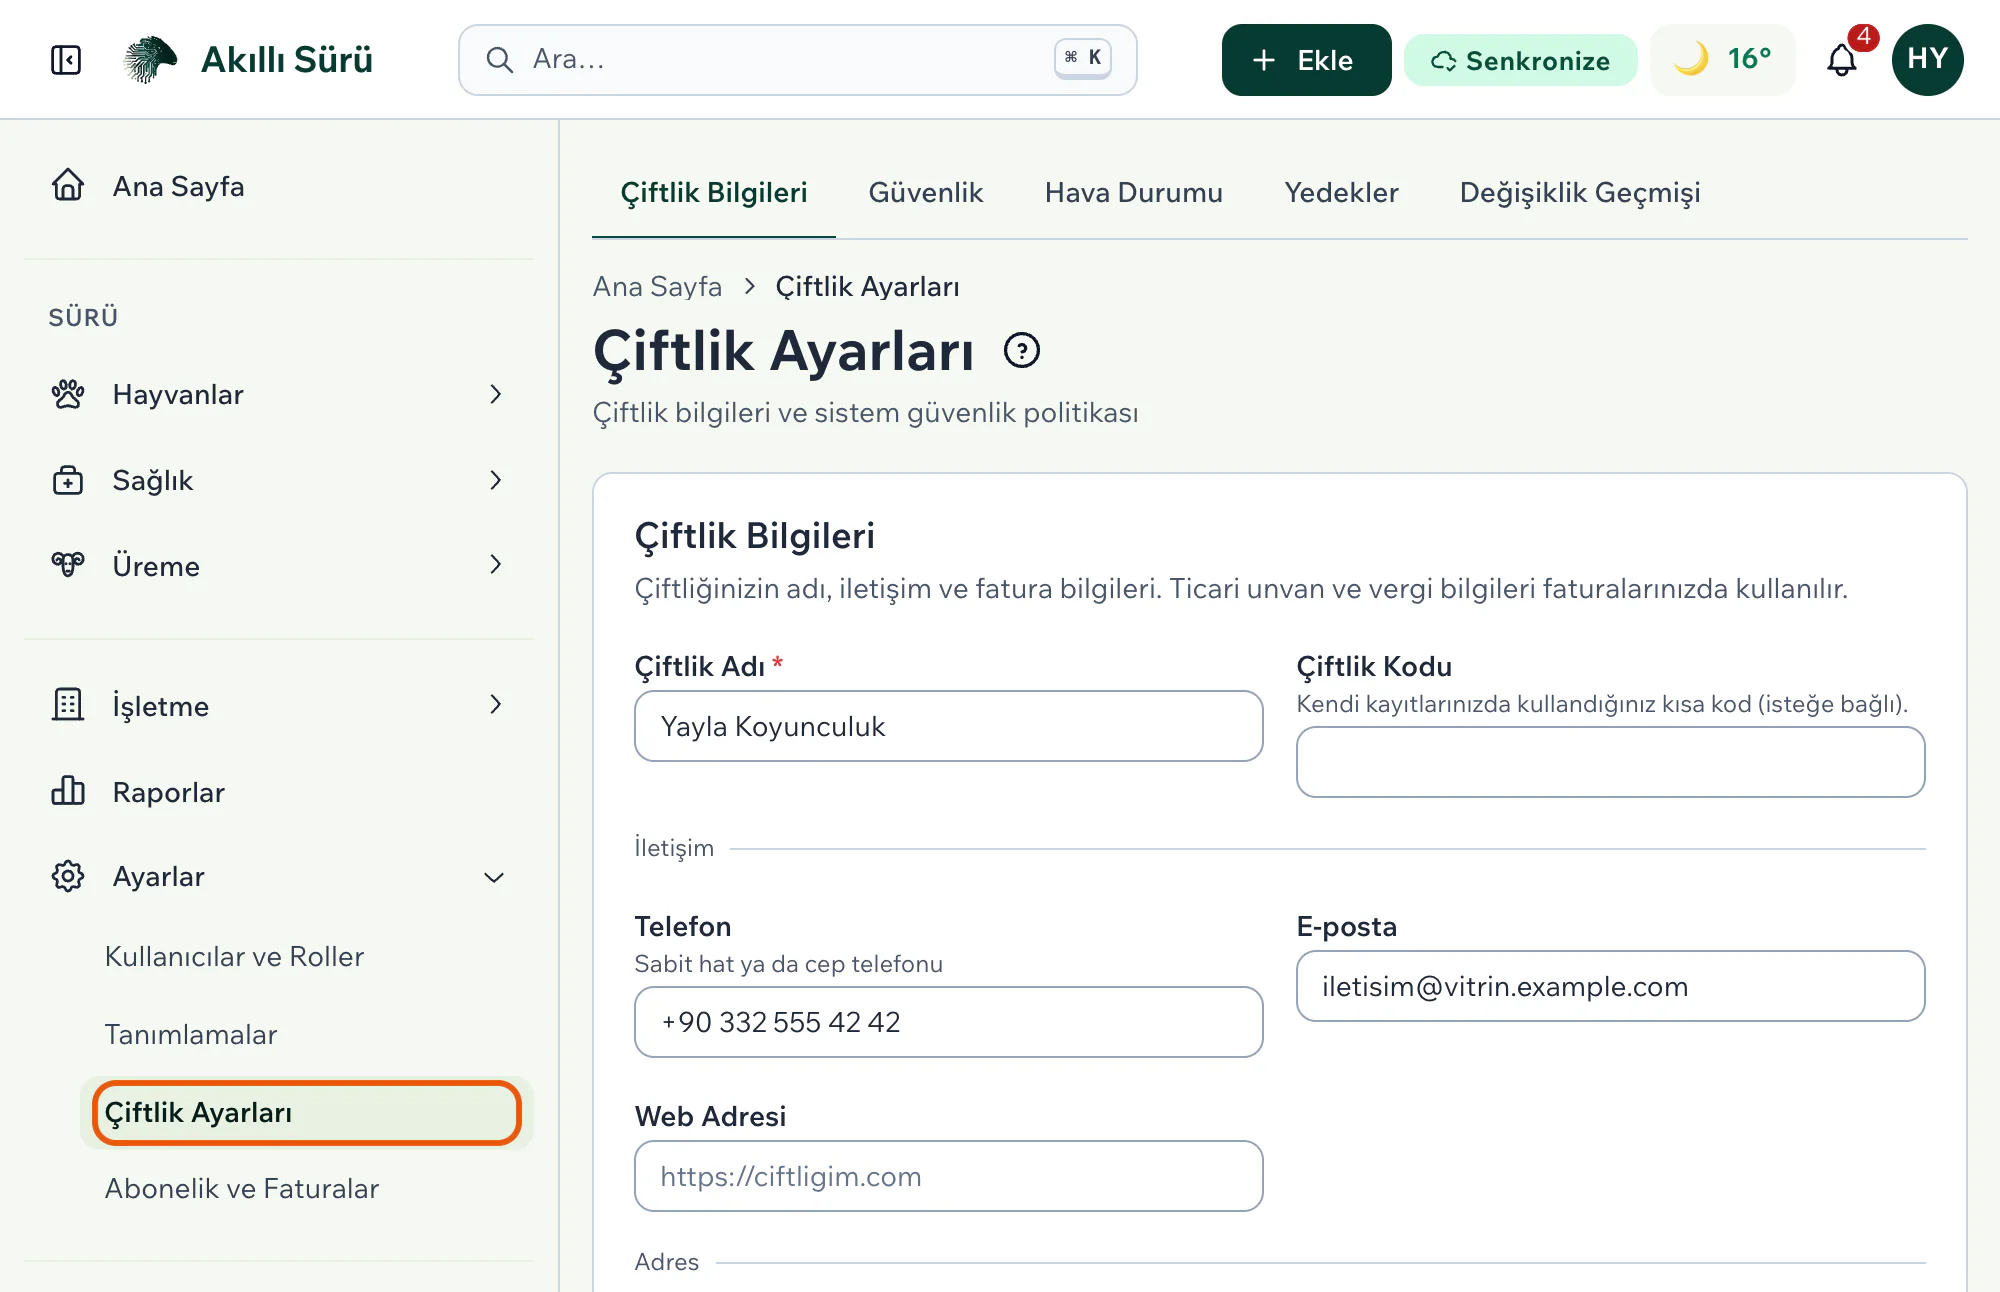The image size is (2000, 1292).
Task: Open the Değişiklik Geçmişi tab
Action: (x=1580, y=193)
